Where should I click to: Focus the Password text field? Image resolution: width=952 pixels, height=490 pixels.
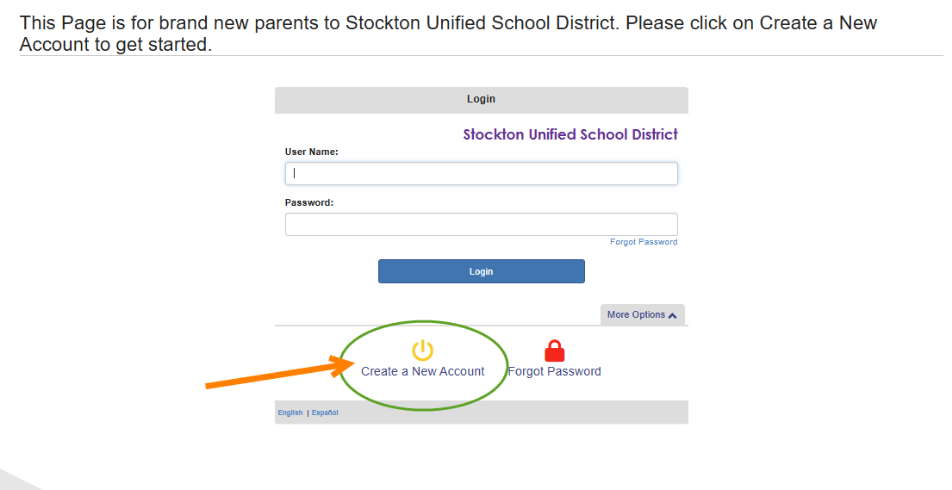pos(481,224)
